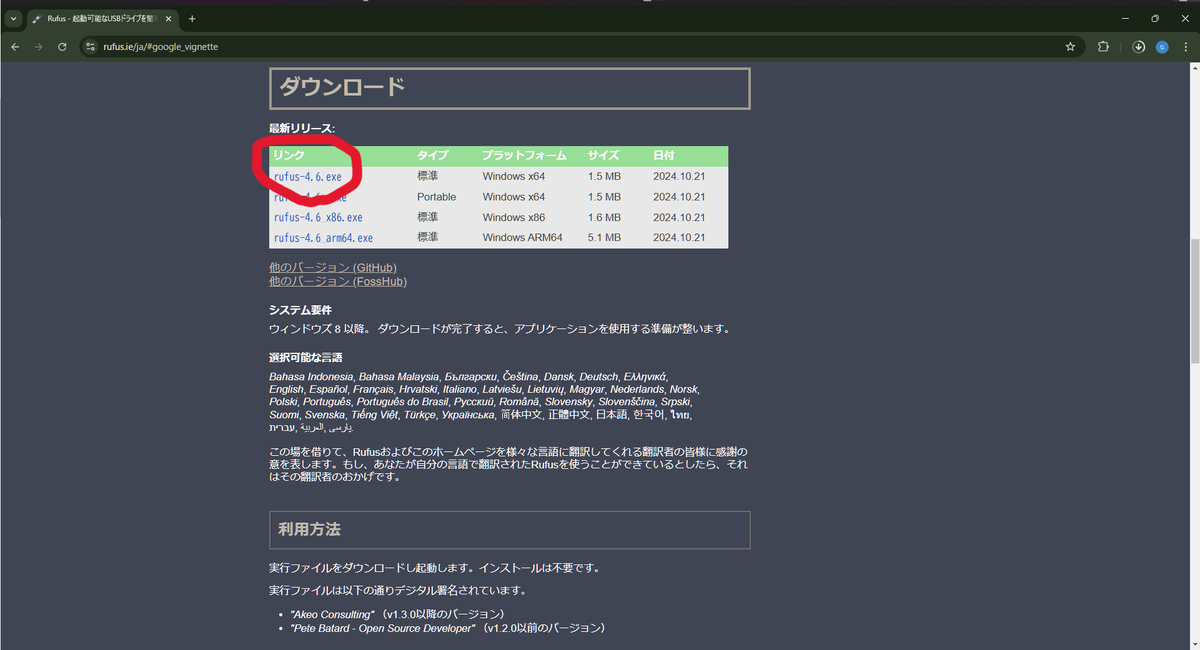The image size is (1200, 650).
Task: Click the 日付 column header
Action: [664, 156]
